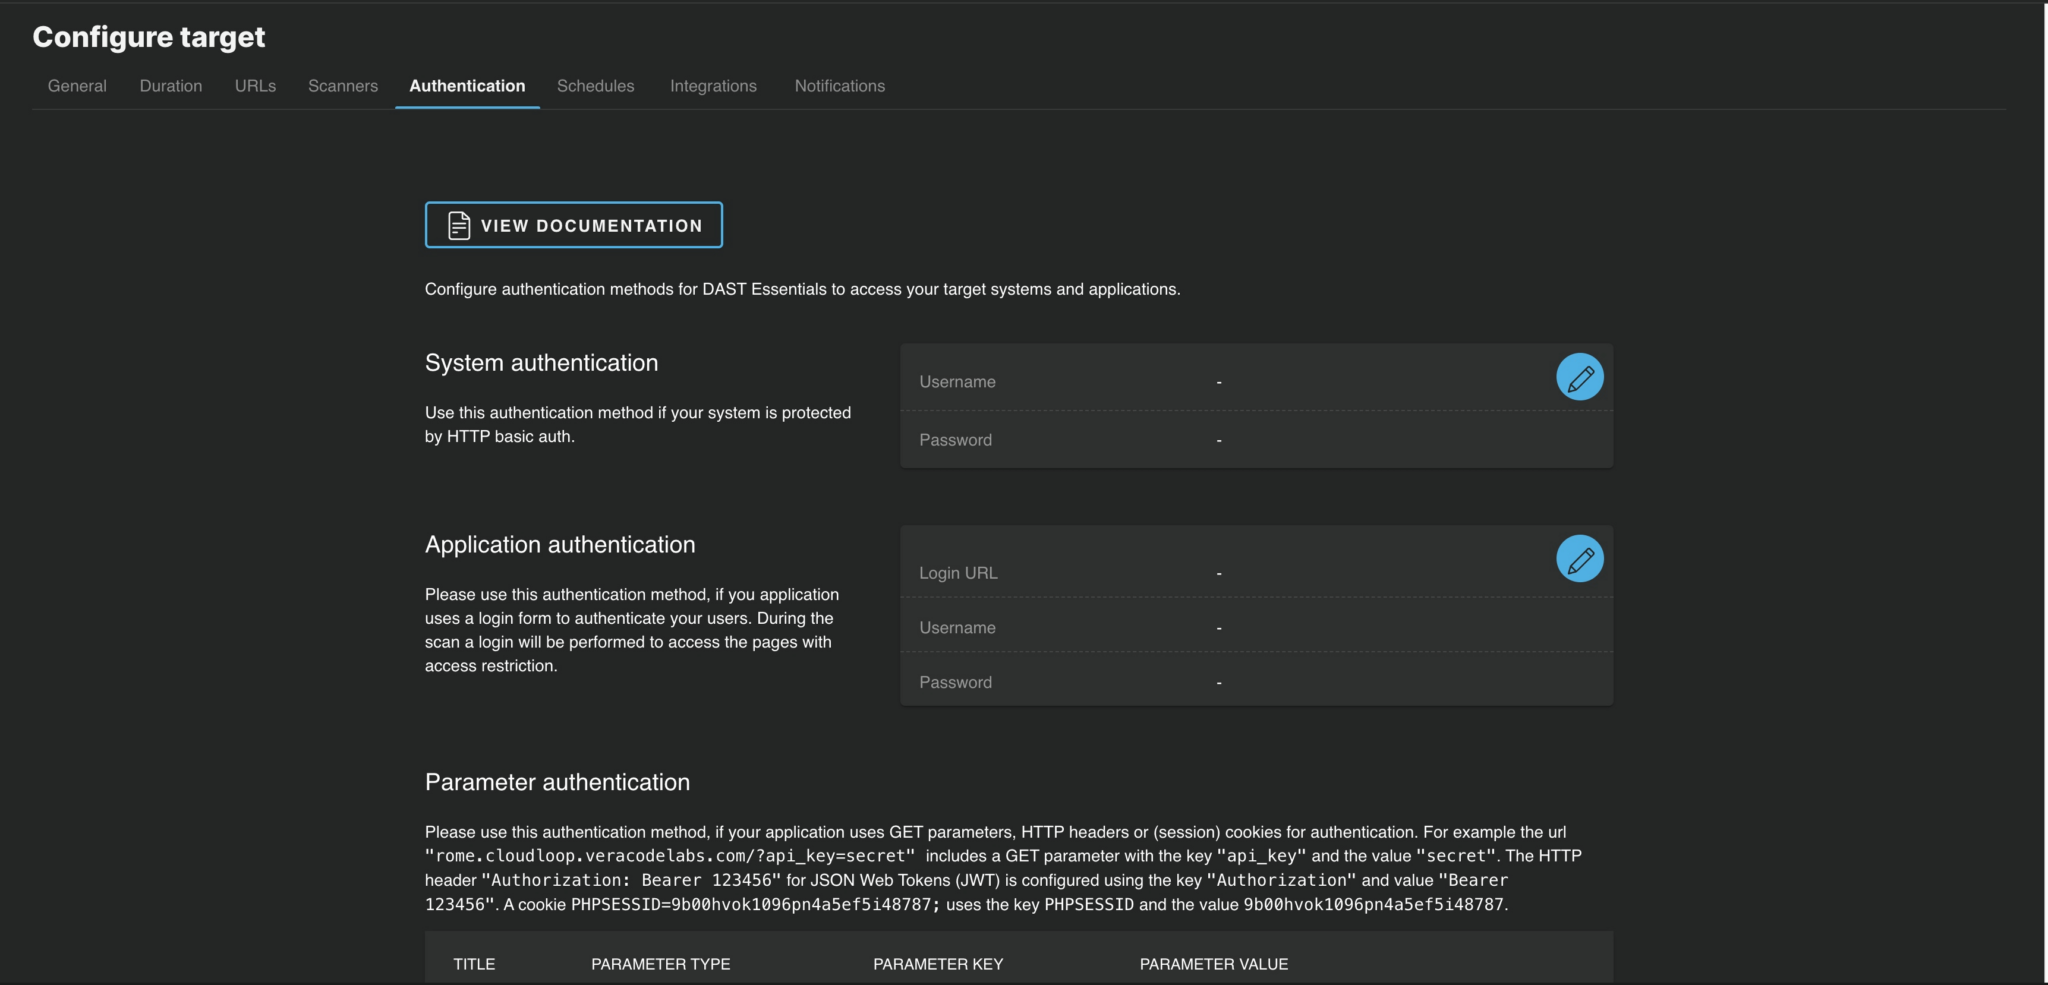Click the pencil icon to edit Application authentication
Screen dimensions: 2048x985
click(x=1579, y=558)
